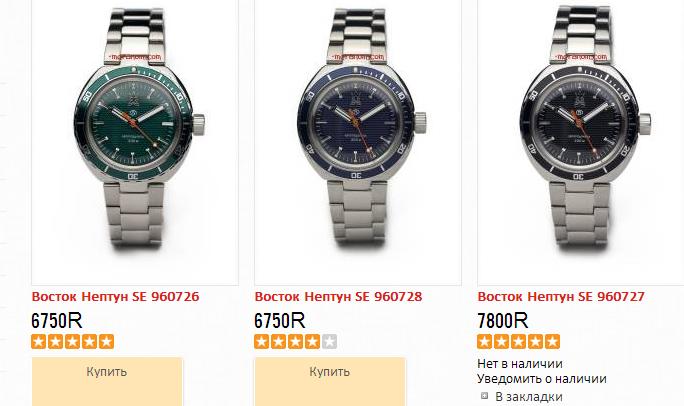Open the Восток Нептун SE 960727 product link
The image size is (684, 406).
(x=561, y=297)
